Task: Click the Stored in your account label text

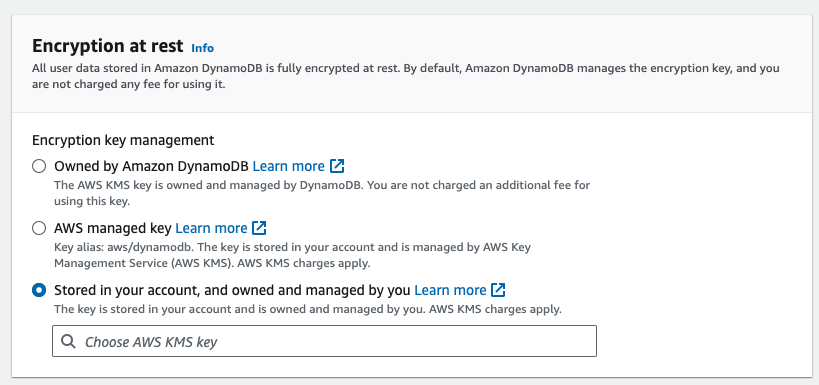Action: pos(232,290)
